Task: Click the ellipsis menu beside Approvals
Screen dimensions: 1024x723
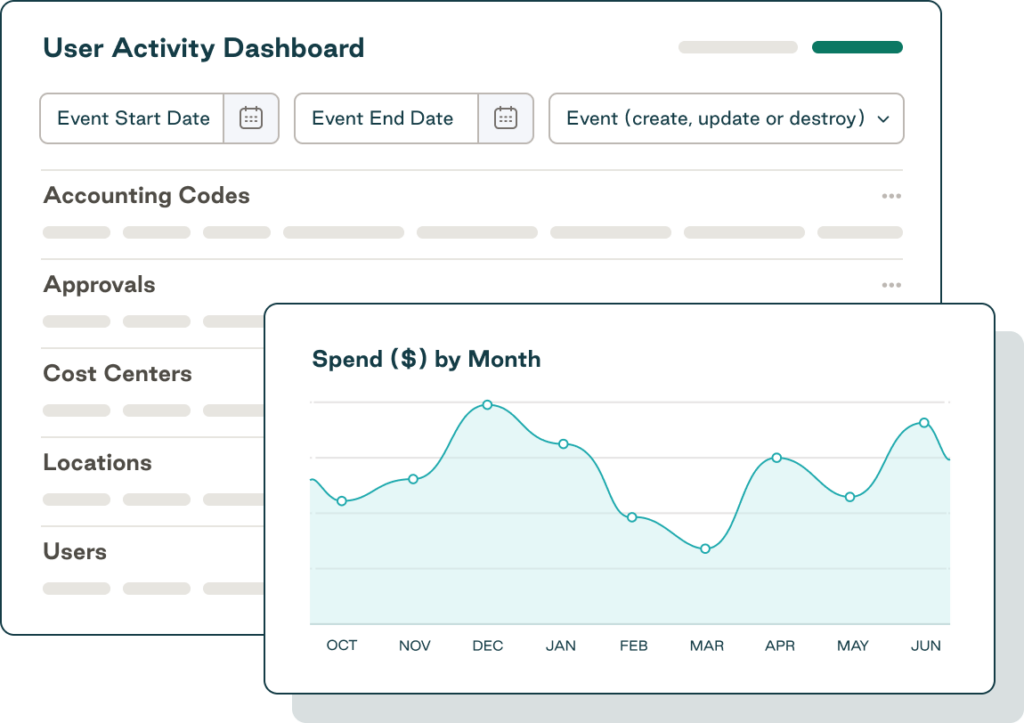Action: (x=891, y=284)
